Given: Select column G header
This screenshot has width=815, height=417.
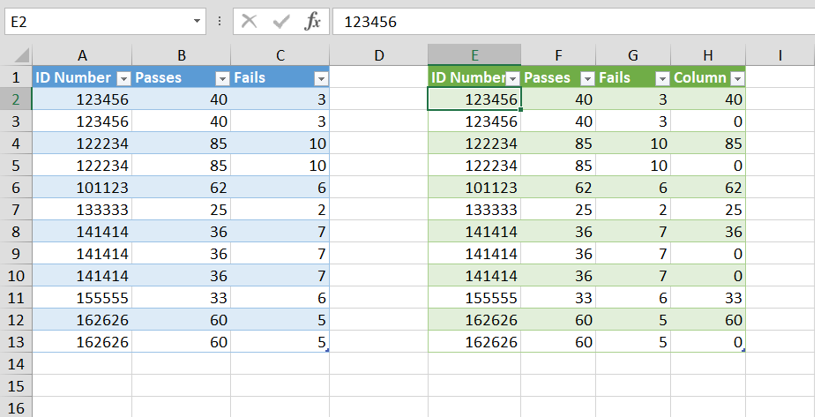Looking at the screenshot, I should coord(633,55).
